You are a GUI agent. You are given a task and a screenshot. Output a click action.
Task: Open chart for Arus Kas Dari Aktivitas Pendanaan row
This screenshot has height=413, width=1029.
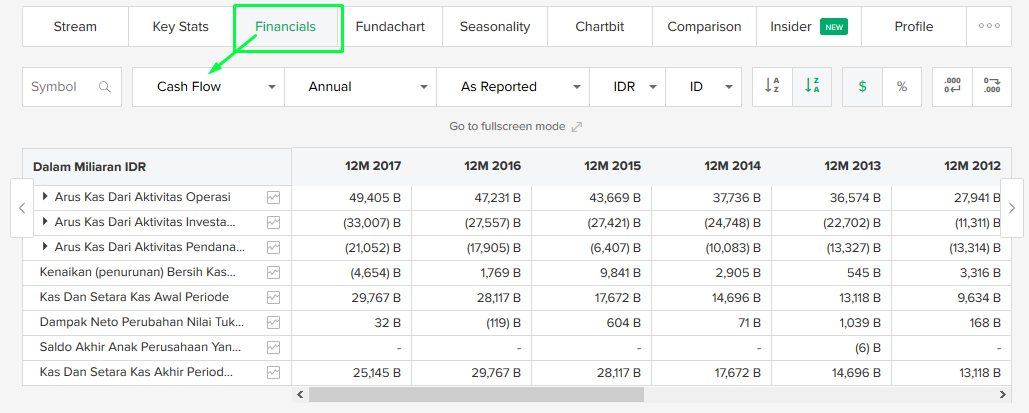(x=273, y=248)
